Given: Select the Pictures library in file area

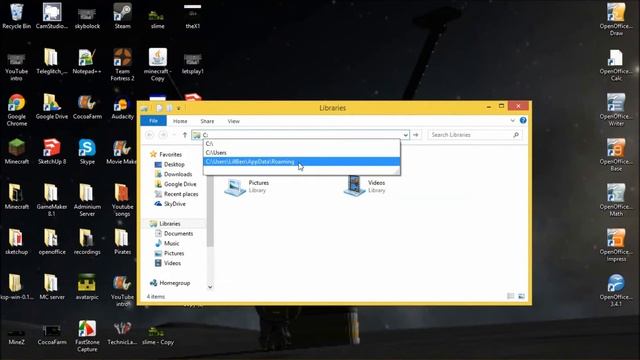Looking at the screenshot, I should click(x=247, y=187).
